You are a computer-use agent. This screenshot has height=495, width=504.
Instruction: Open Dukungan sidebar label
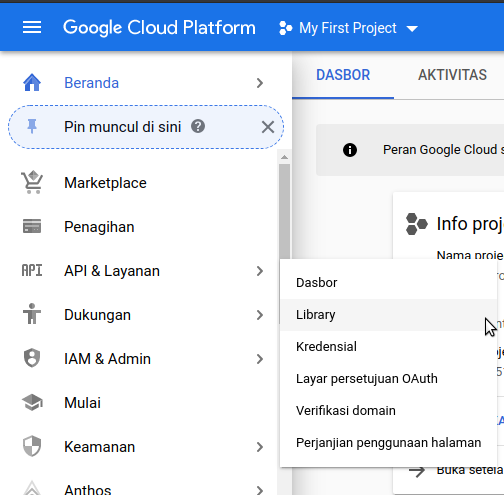(97, 315)
